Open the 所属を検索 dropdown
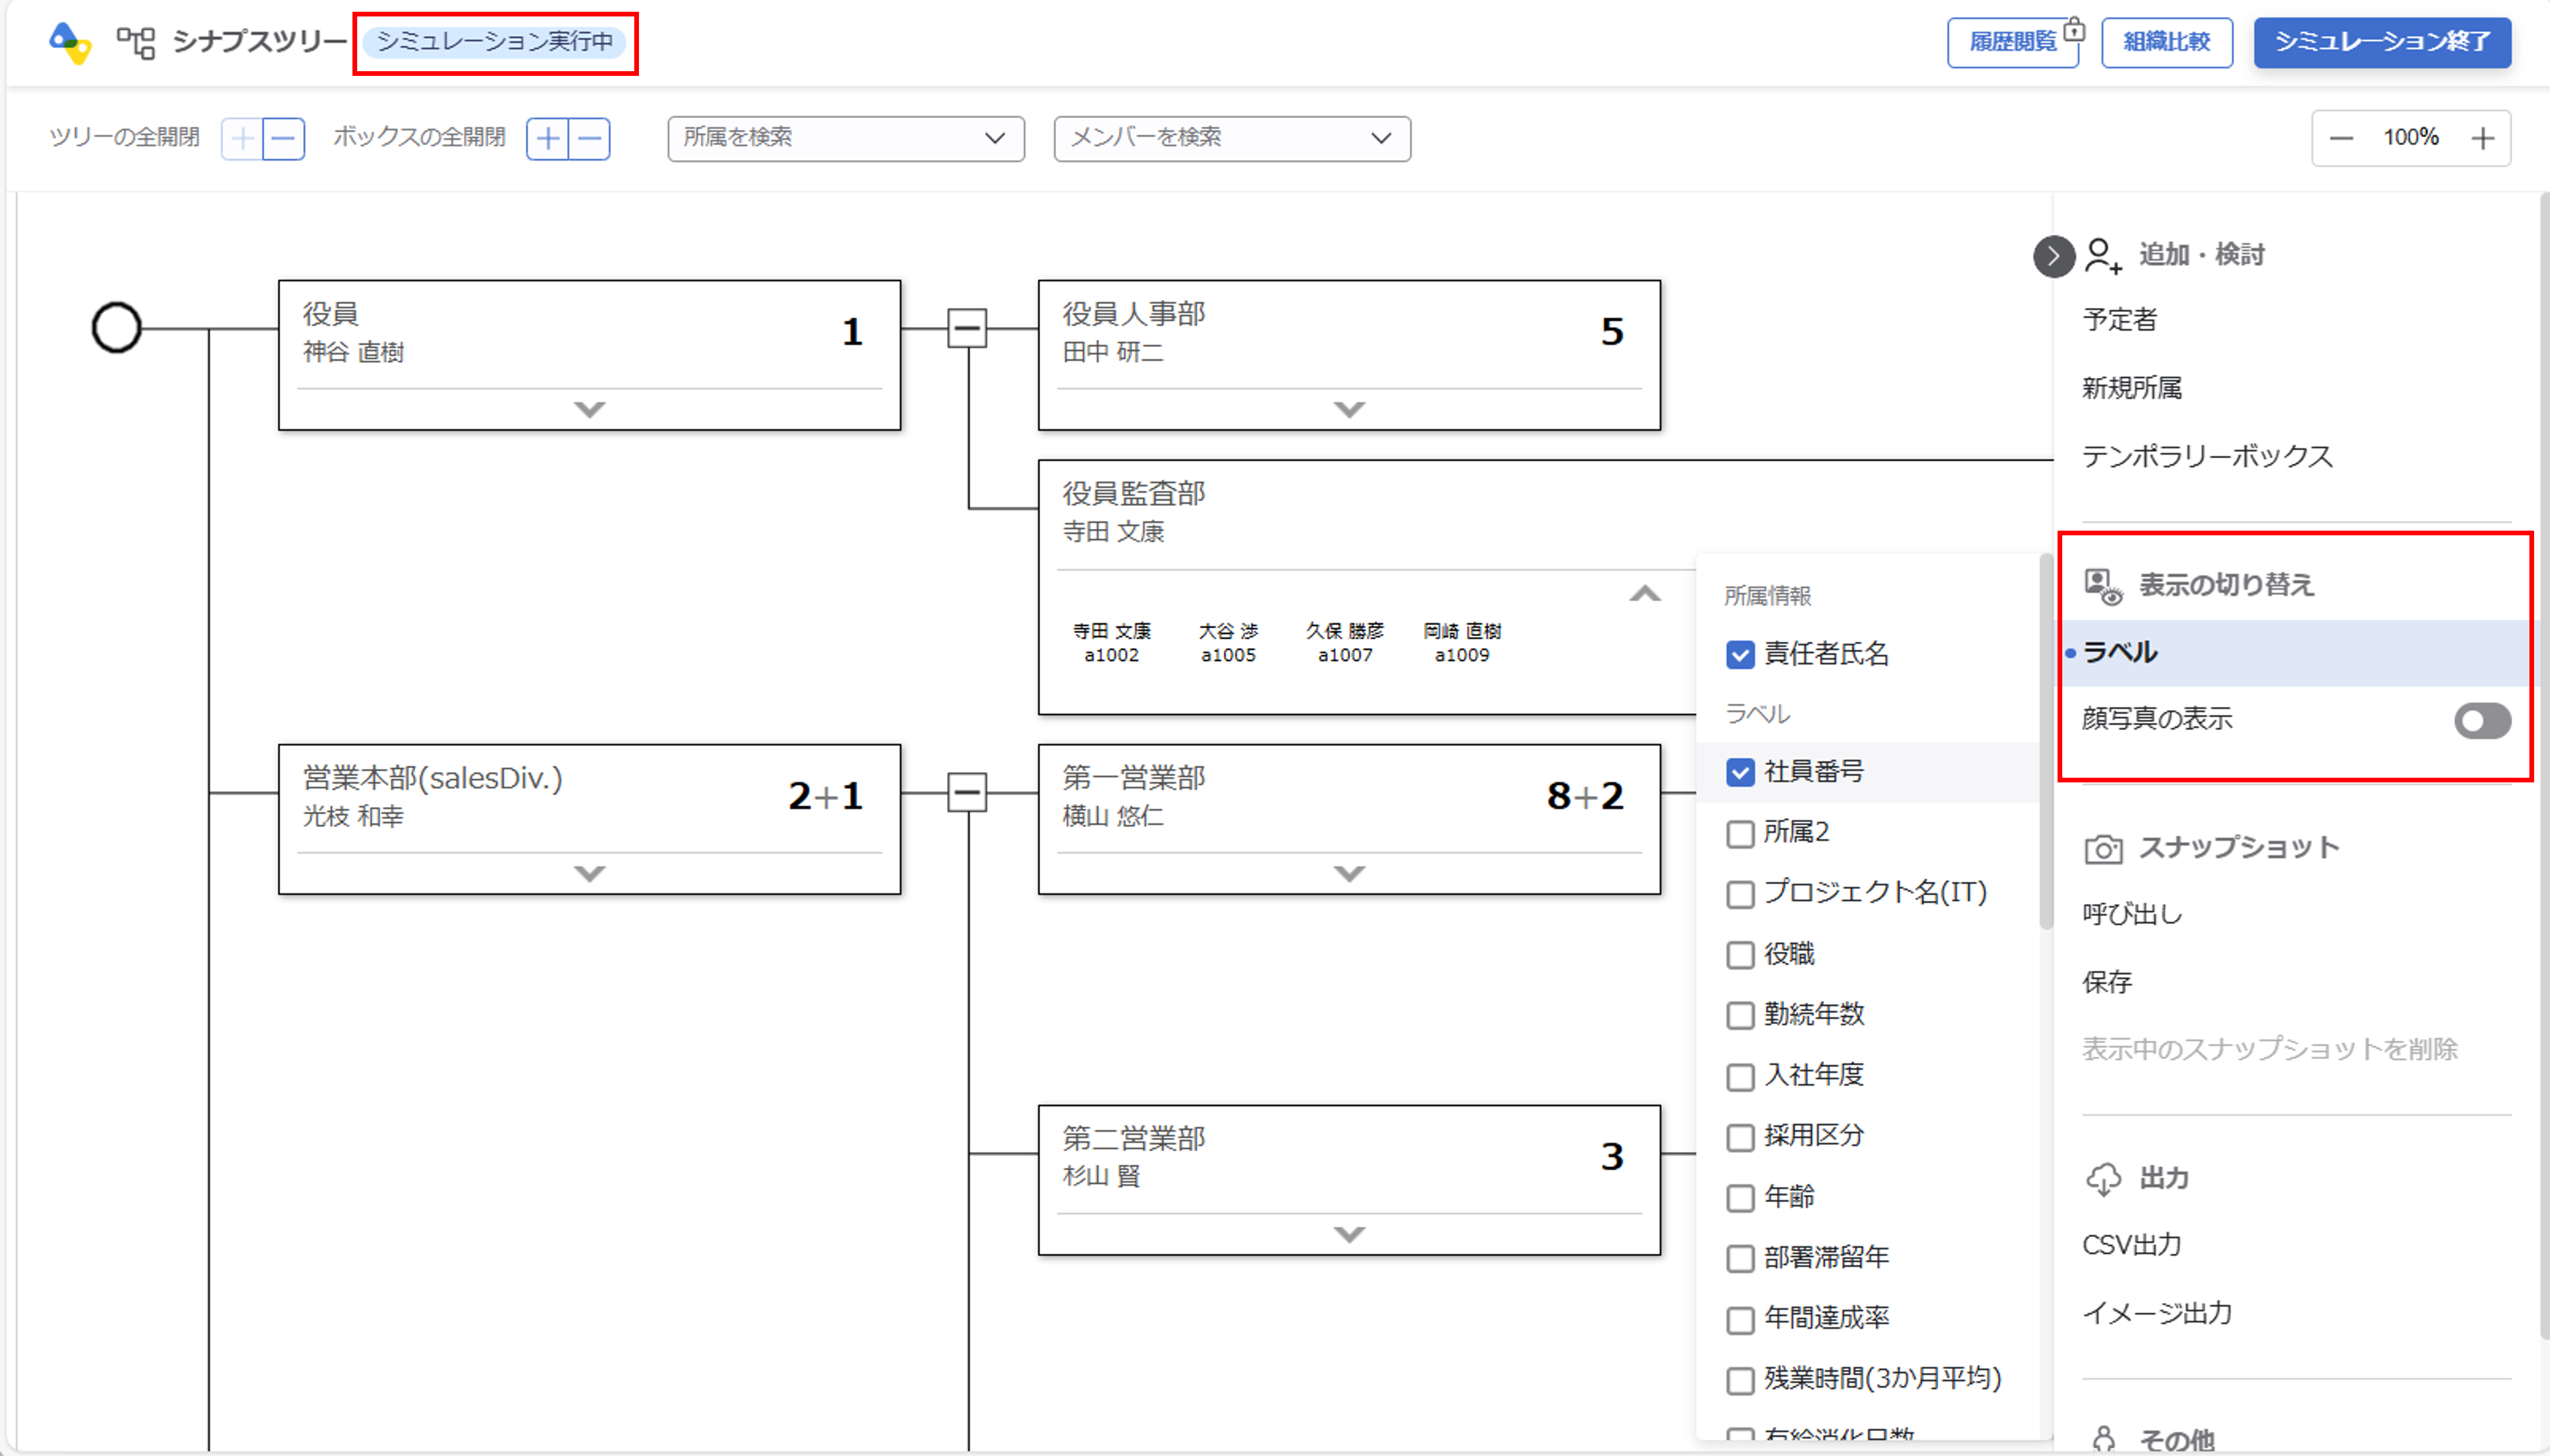The image size is (2550, 1456). 845,138
